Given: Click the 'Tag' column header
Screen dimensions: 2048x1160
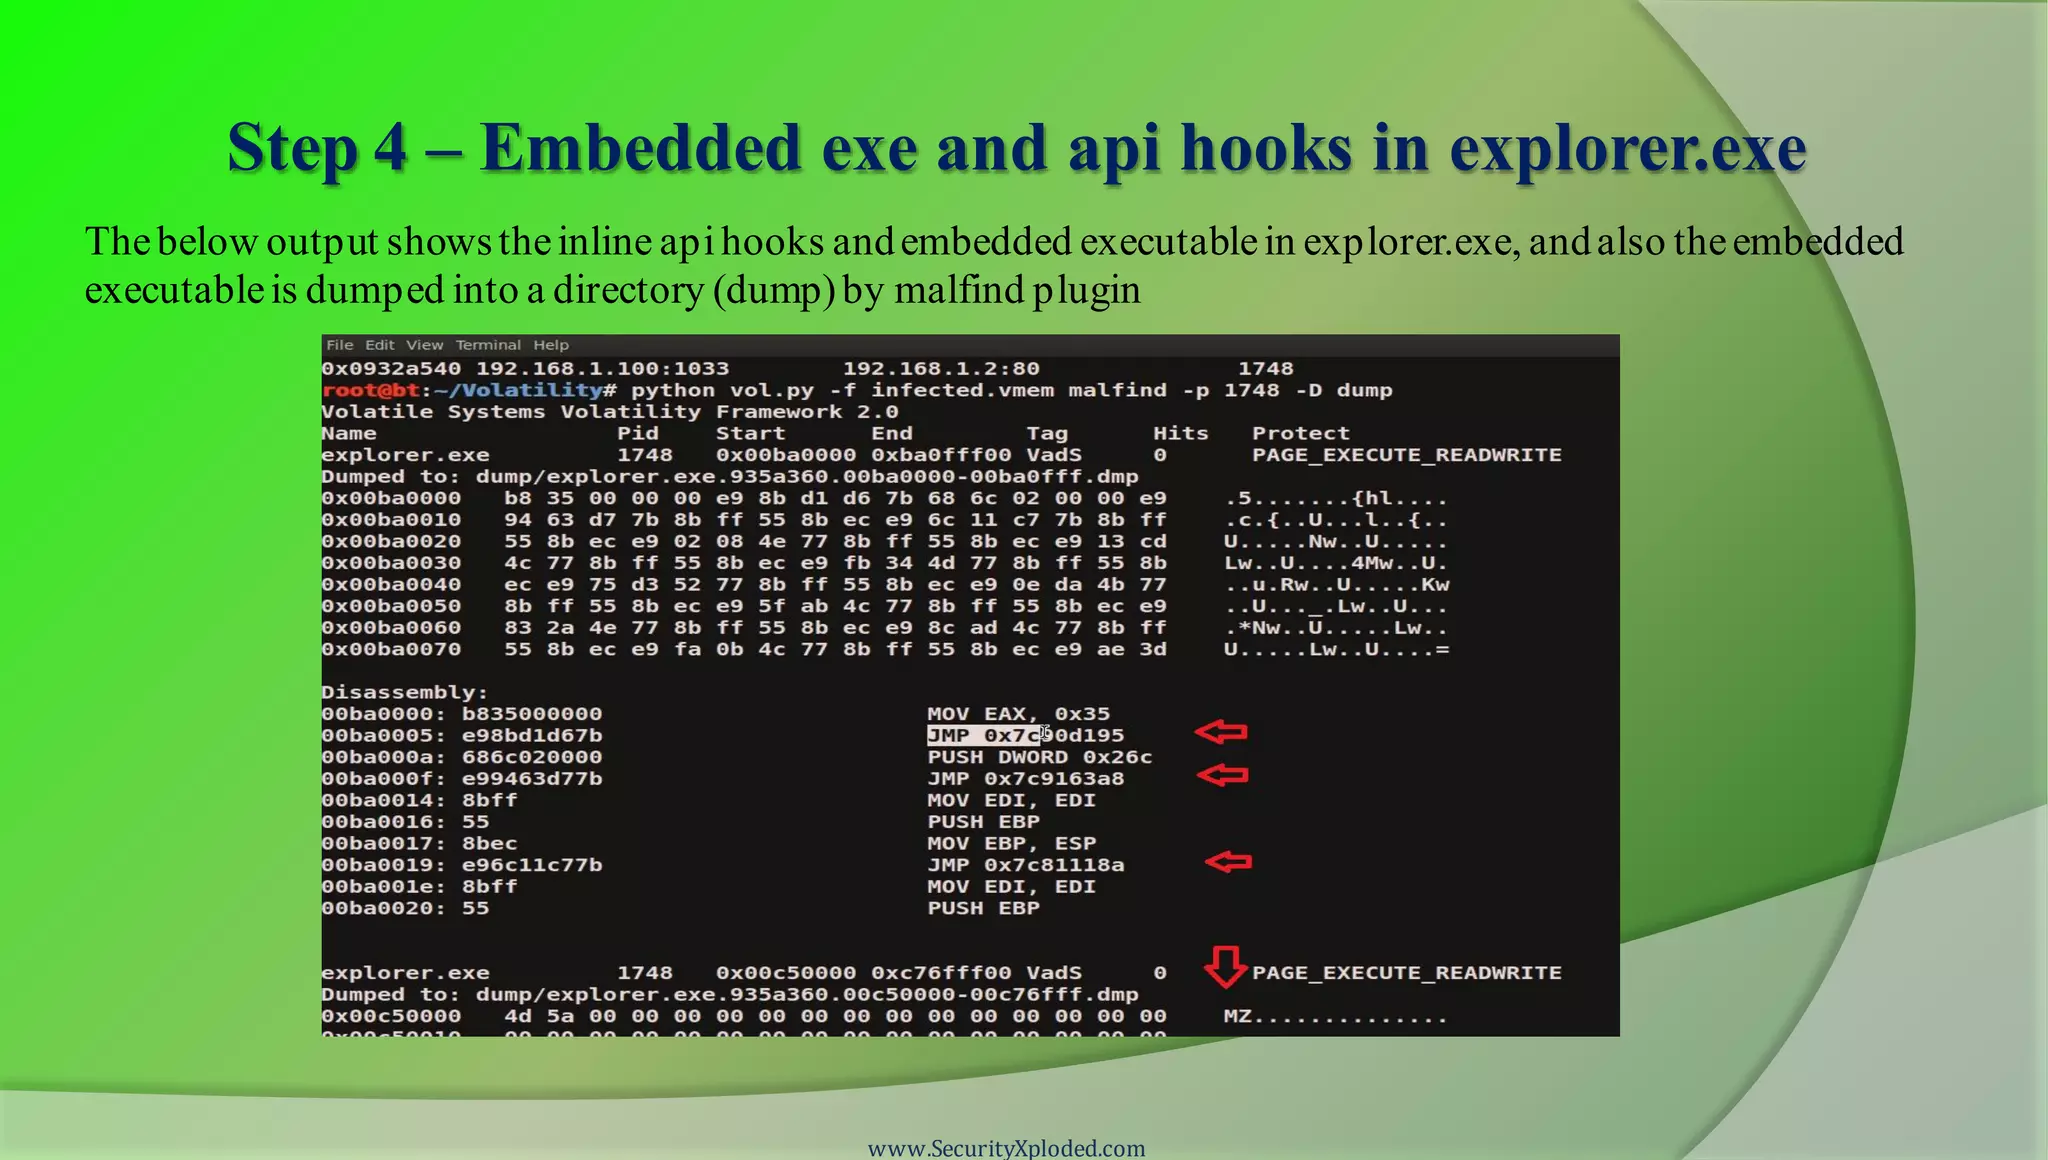Looking at the screenshot, I should tap(1047, 434).
